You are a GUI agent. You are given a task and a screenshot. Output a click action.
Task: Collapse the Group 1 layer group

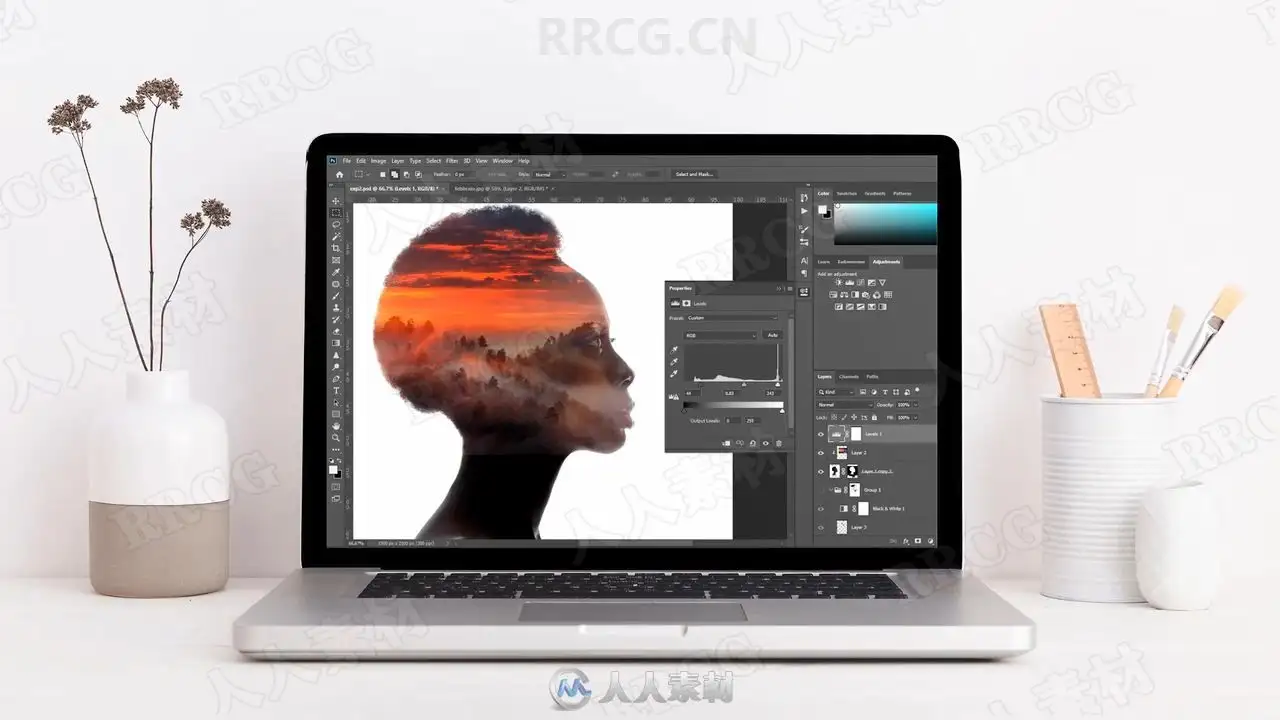coord(830,490)
